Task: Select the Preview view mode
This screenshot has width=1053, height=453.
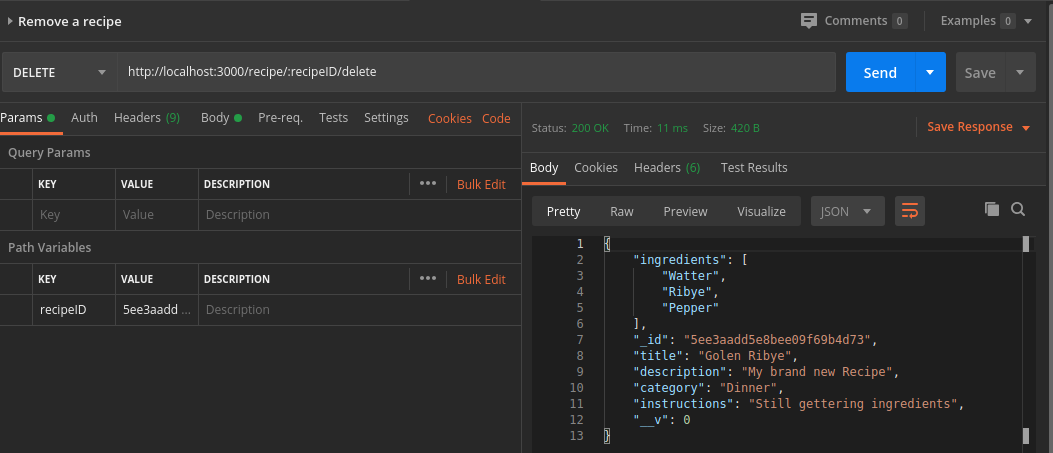Action: [685, 211]
